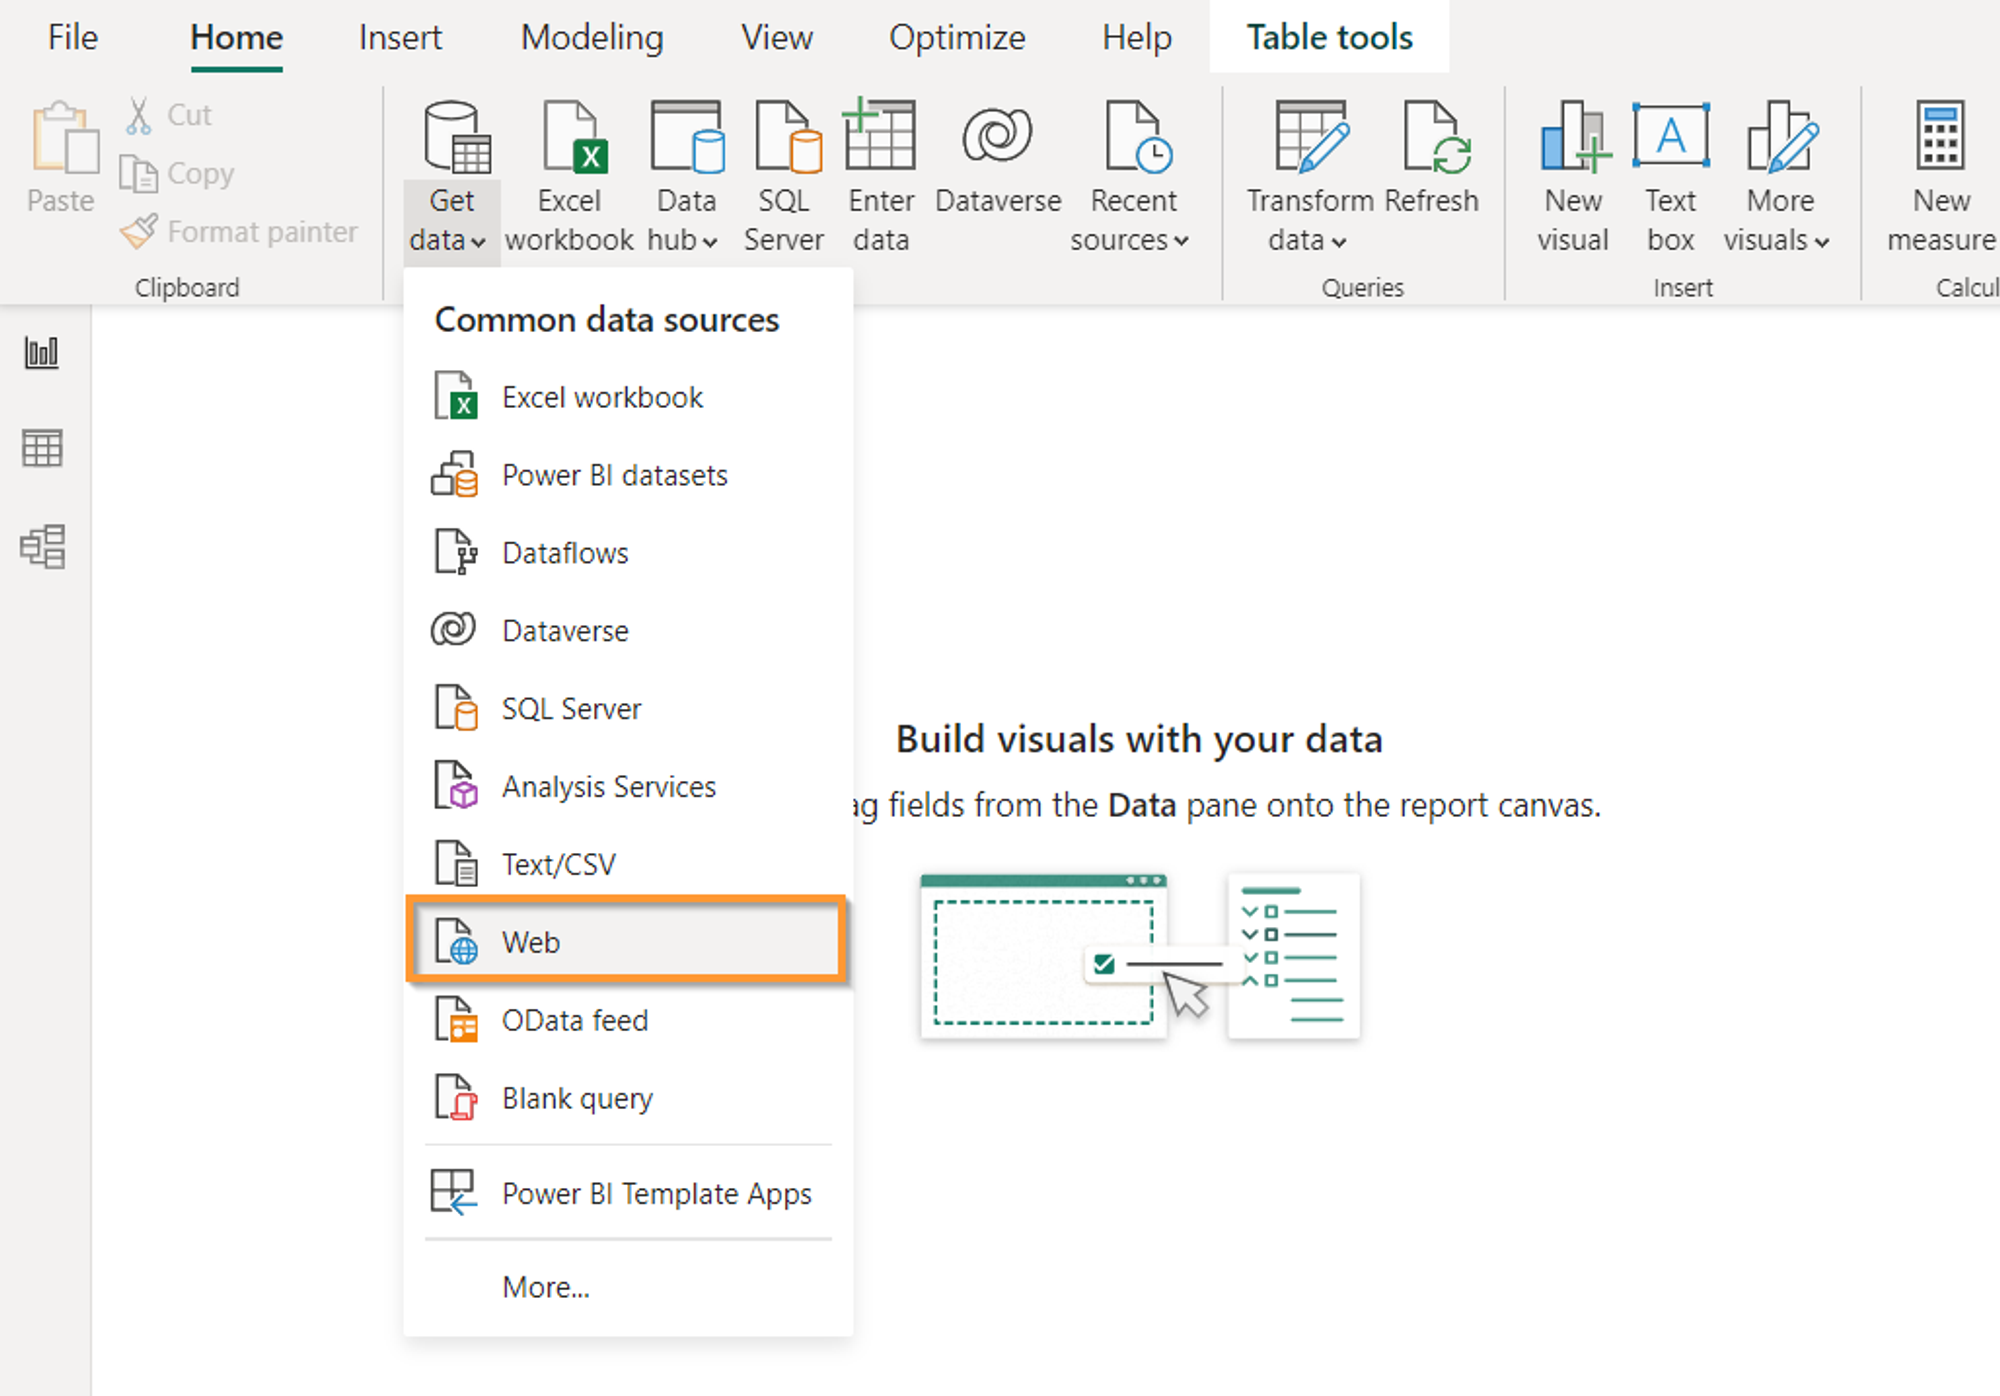Switch to the Table tools tab

1329,37
